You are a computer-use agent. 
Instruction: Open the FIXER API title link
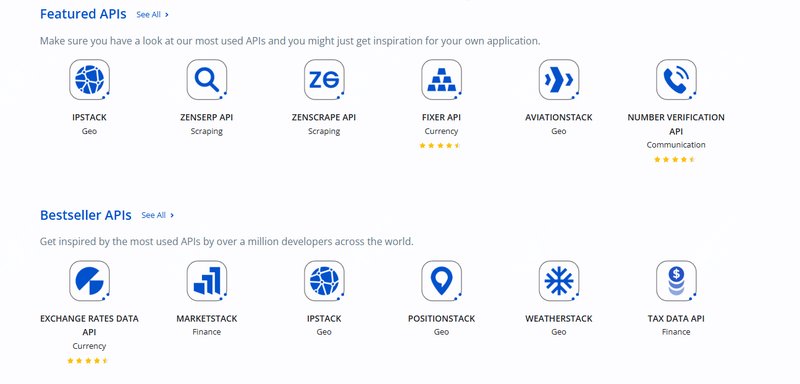(x=441, y=117)
